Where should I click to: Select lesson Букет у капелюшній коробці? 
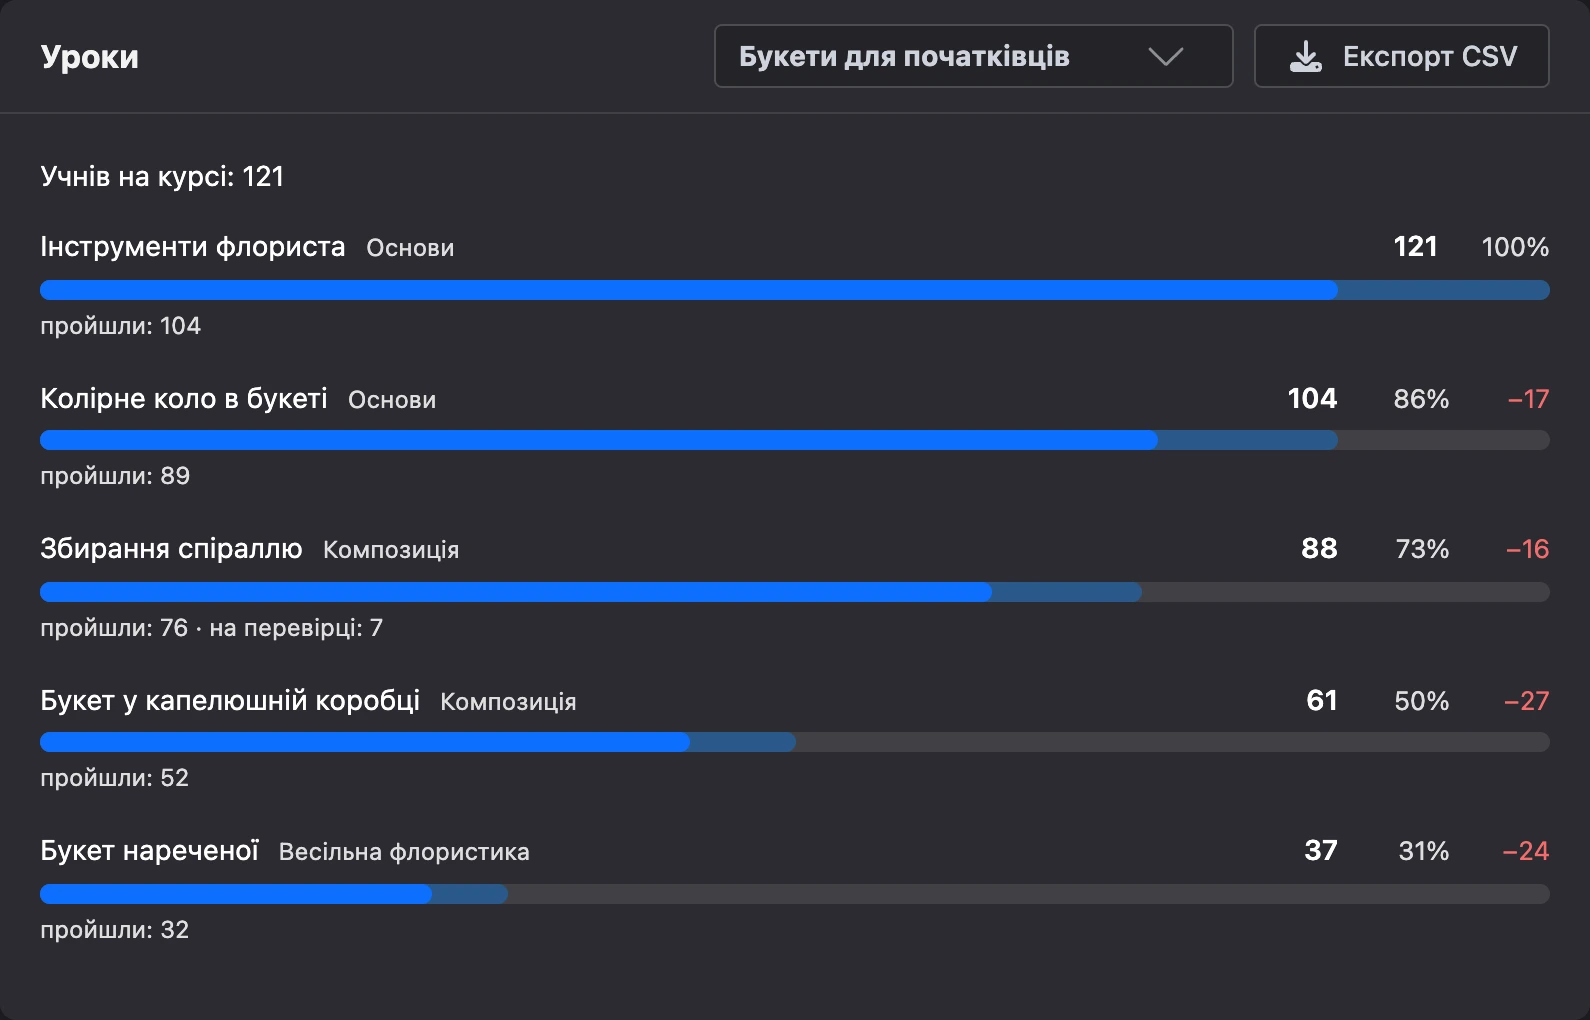click(x=230, y=700)
